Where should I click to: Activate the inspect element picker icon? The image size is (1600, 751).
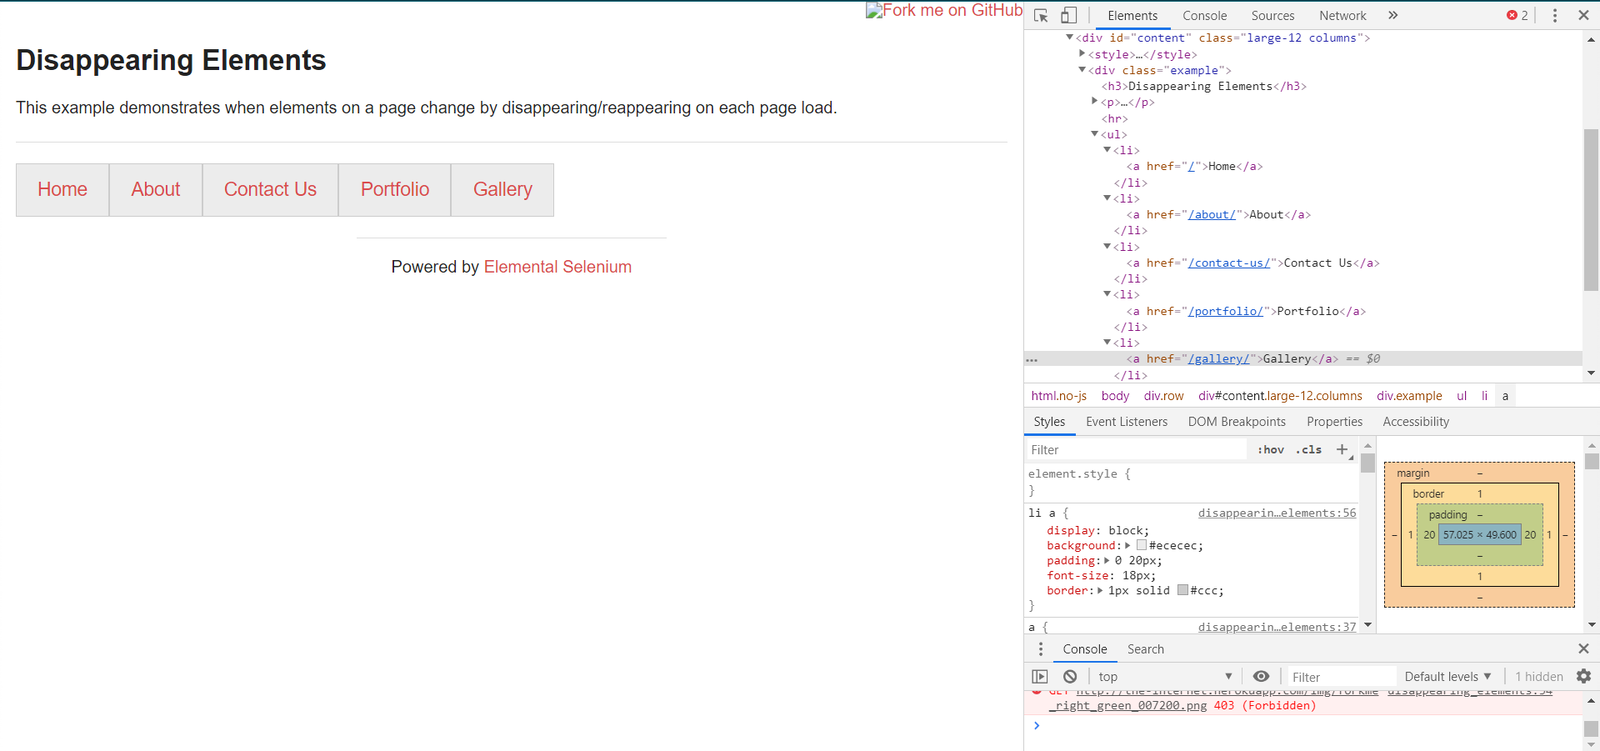point(1041,15)
